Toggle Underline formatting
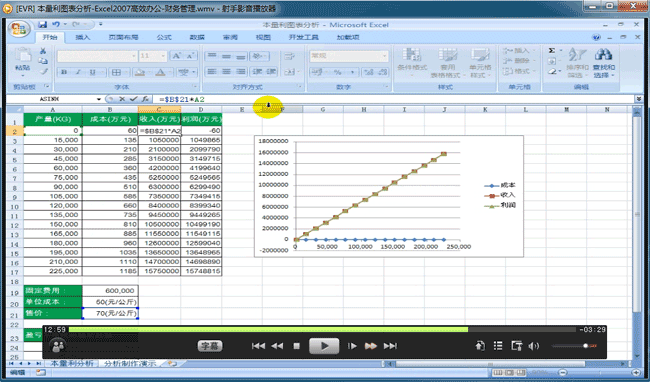Viewport: 650px width, 382px height. tap(92, 72)
